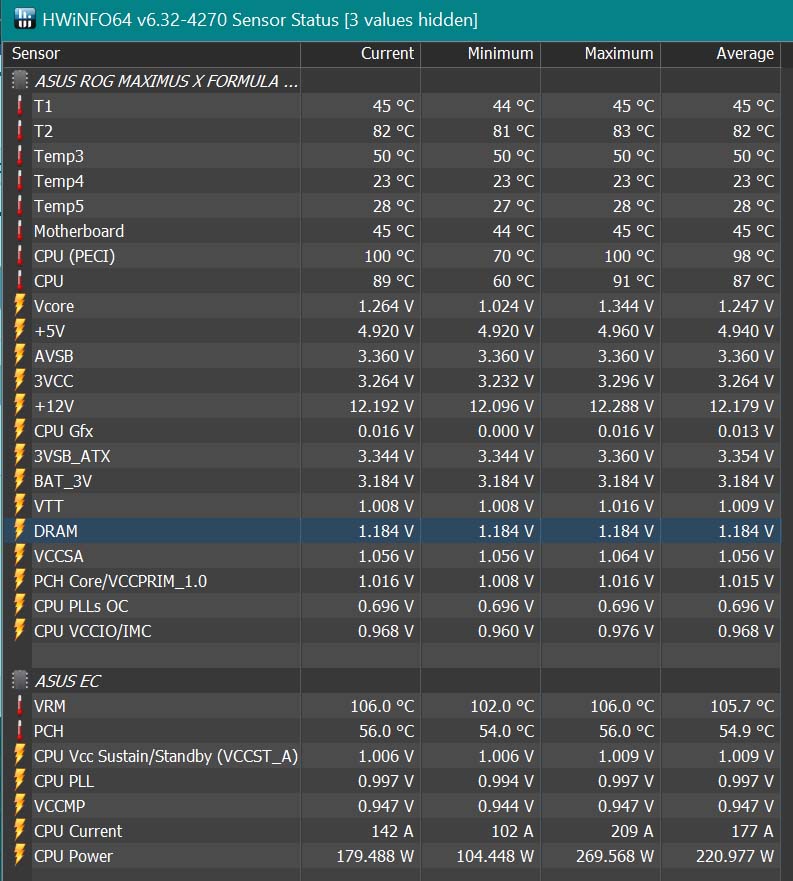Click the lightning bolt icon beside +12V
This screenshot has height=881, width=793.
(20, 405)
